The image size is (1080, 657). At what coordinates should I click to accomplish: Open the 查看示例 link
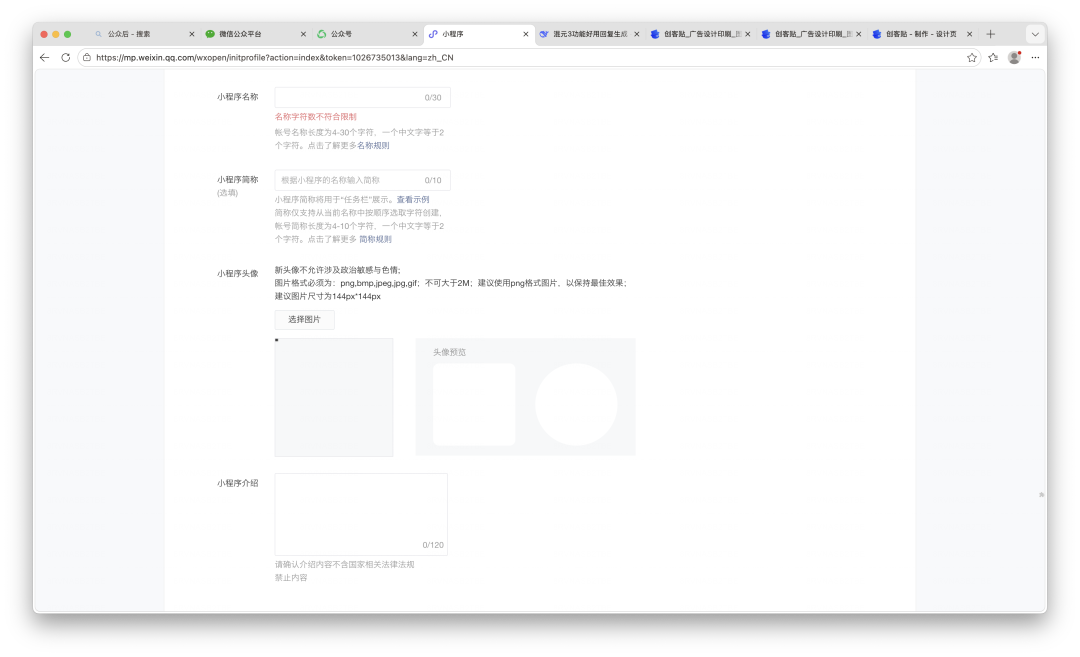[x=413, y=200]
